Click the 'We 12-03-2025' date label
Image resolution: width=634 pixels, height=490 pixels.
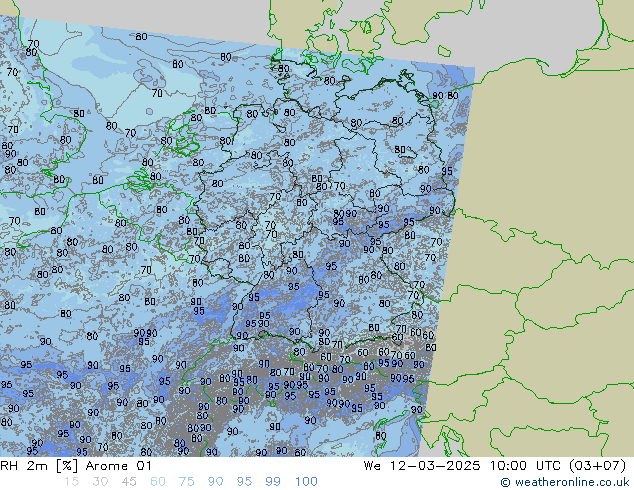422,466
